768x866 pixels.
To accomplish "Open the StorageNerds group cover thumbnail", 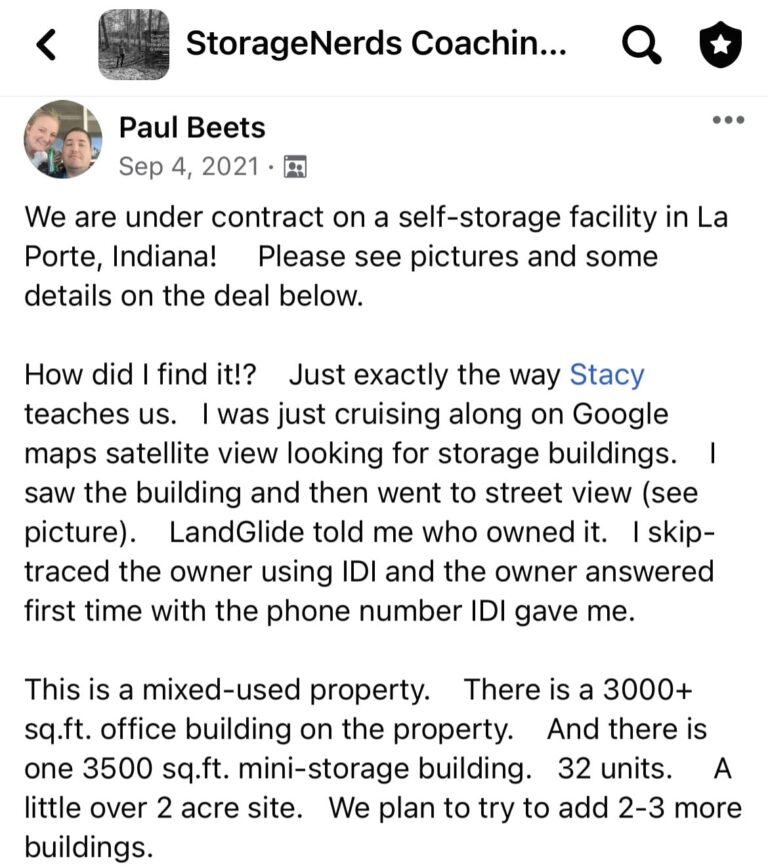I will tap(132, 44).
